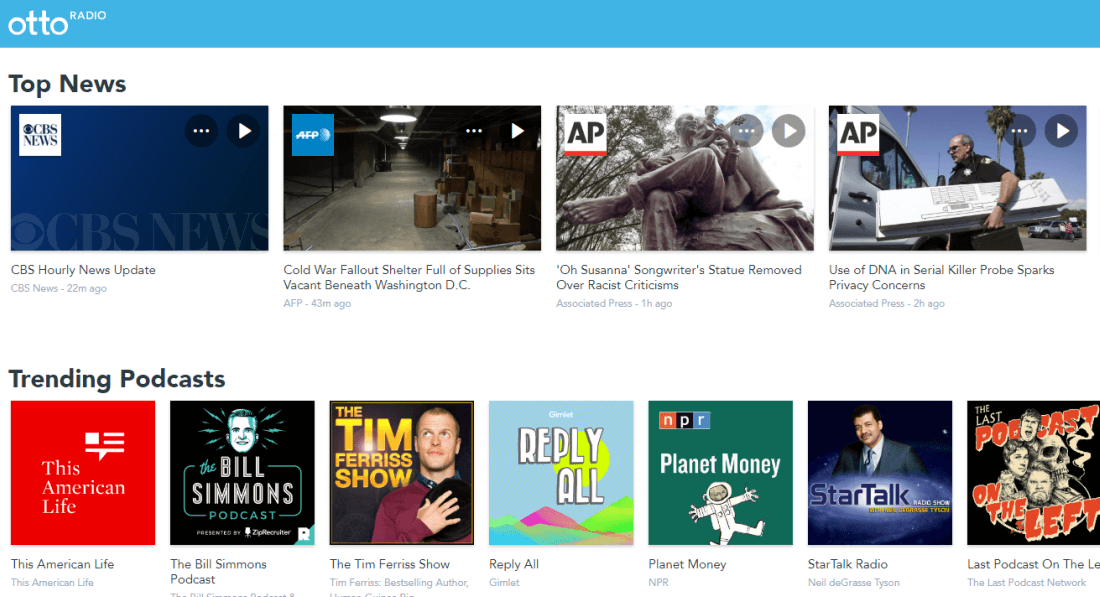Click the Top News section heading
This screenshot has width=1100, height=597.
click(x=67, y=84)
